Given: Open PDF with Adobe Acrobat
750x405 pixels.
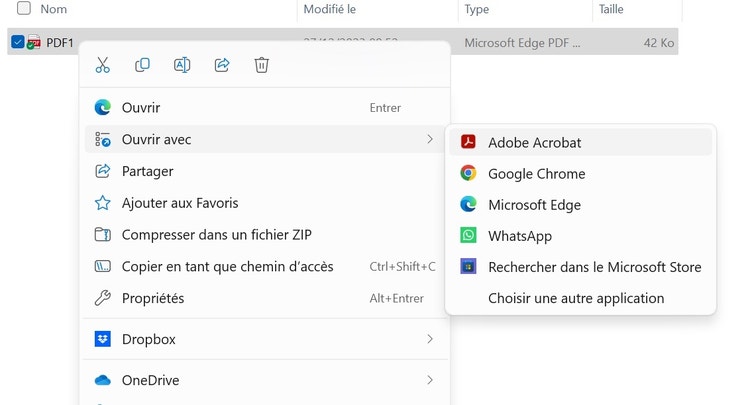Looking at the screenshot, I should 534,142.
